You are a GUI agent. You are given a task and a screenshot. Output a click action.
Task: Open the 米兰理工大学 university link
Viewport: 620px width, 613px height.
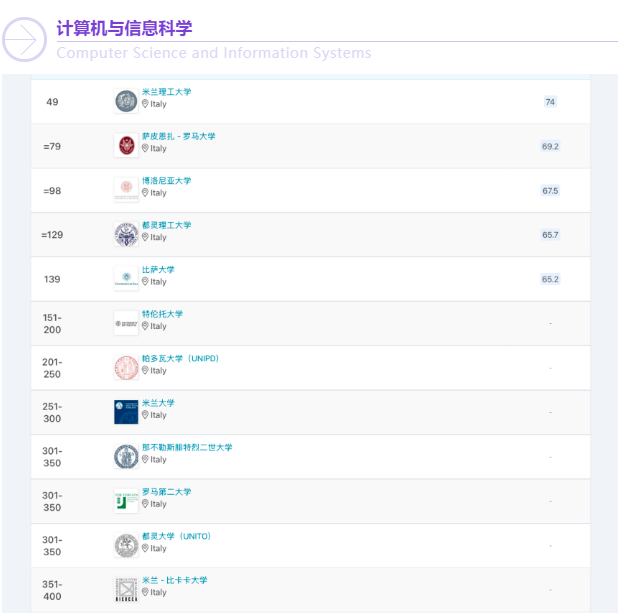166,92
